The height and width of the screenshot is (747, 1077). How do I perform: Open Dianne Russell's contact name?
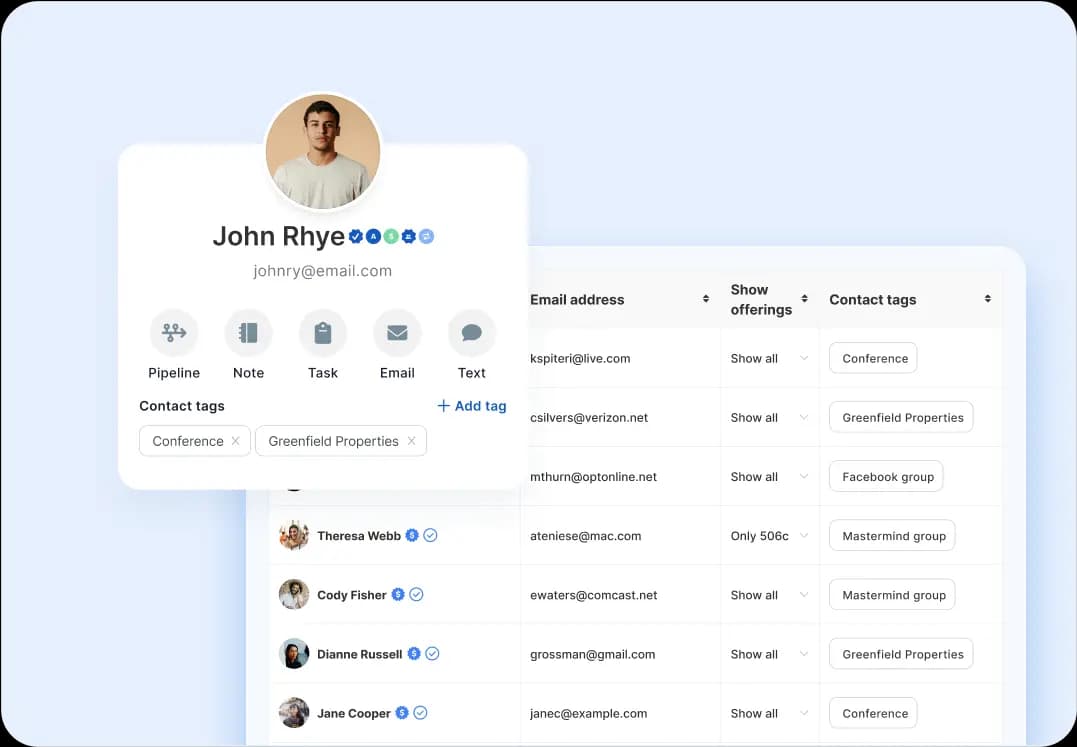pyautogui.click(x=359, y=654)
